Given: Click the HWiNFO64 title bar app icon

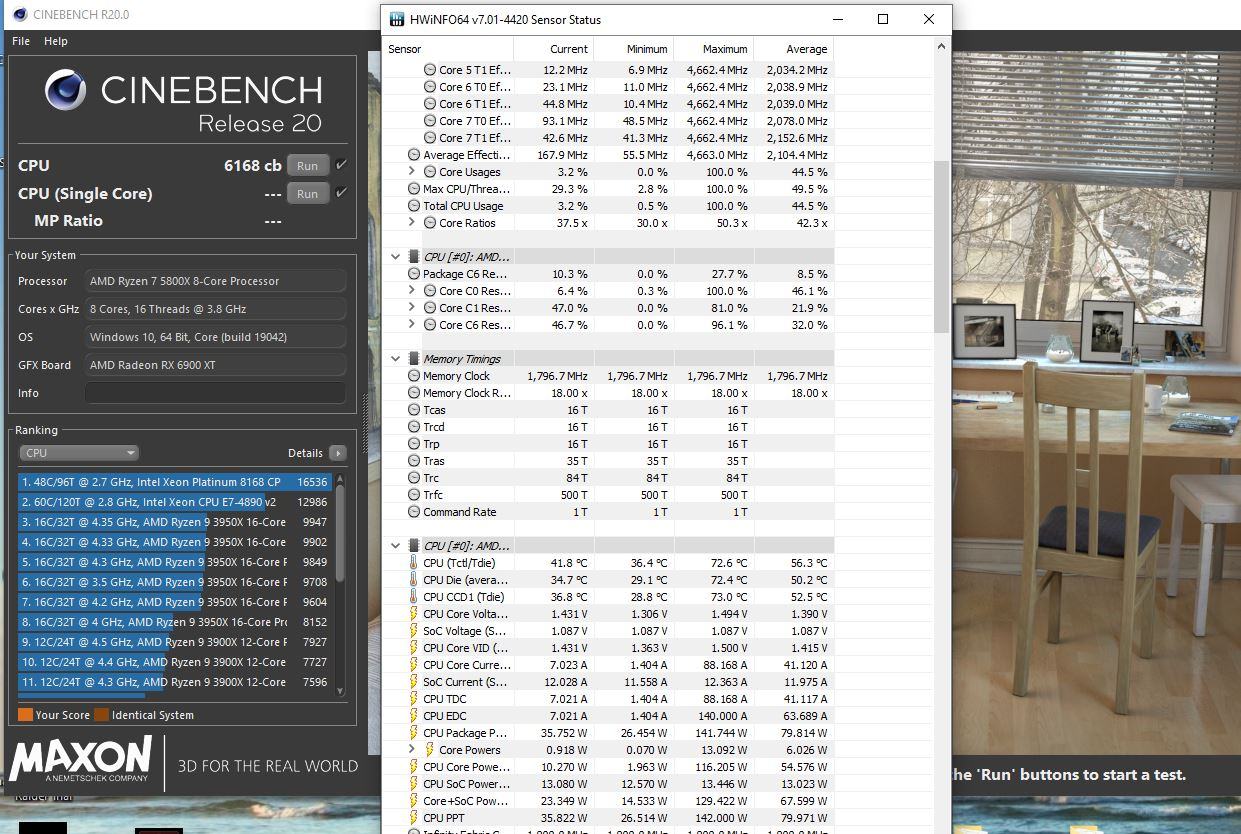Looking at the screenshot, I should pos(397,19).
